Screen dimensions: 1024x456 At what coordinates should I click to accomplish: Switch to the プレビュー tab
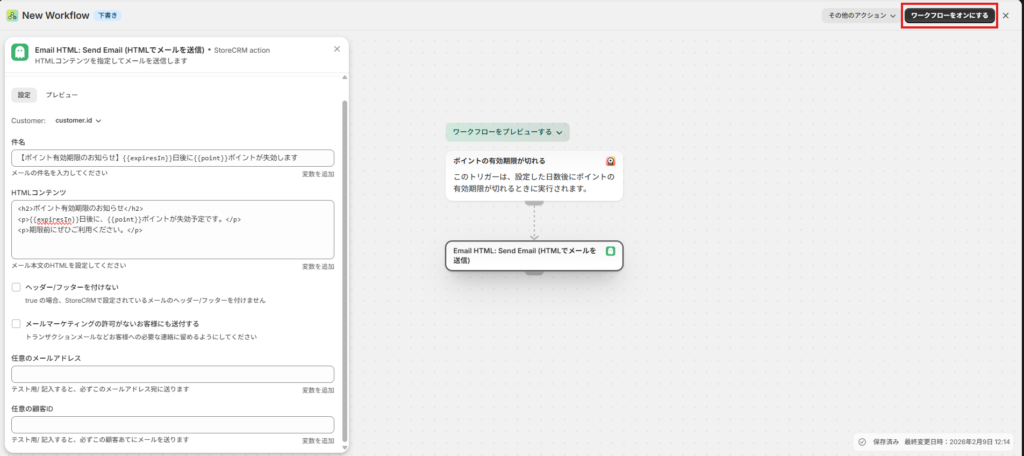(61, 95)
